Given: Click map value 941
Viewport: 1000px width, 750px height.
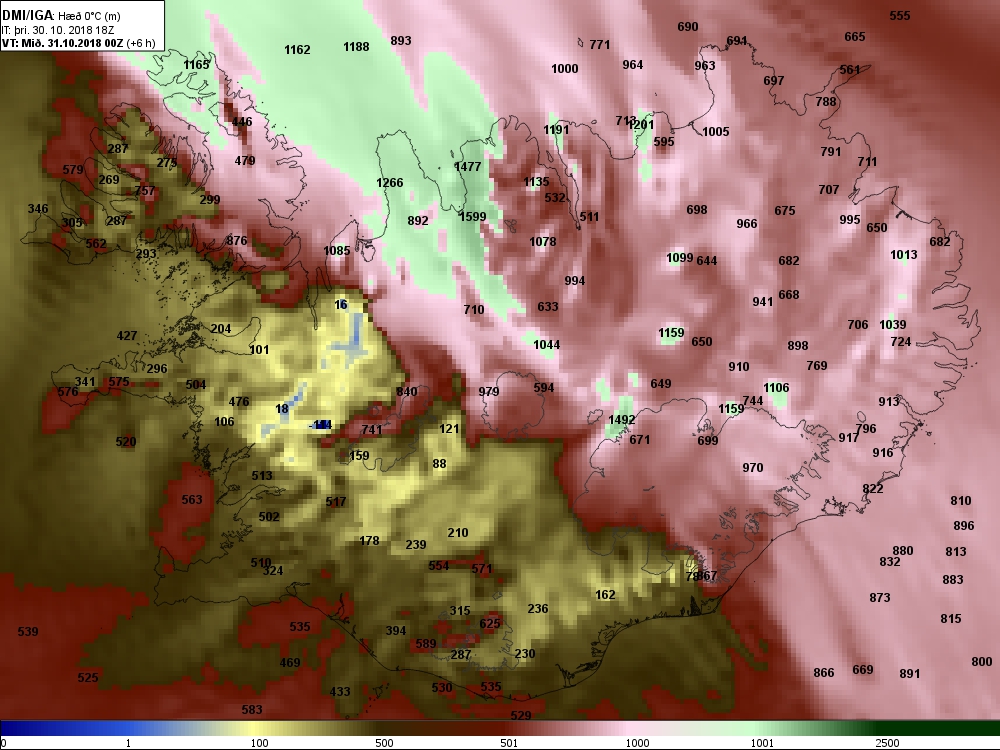Looking at the screenshot, I should tap(762, 302).
